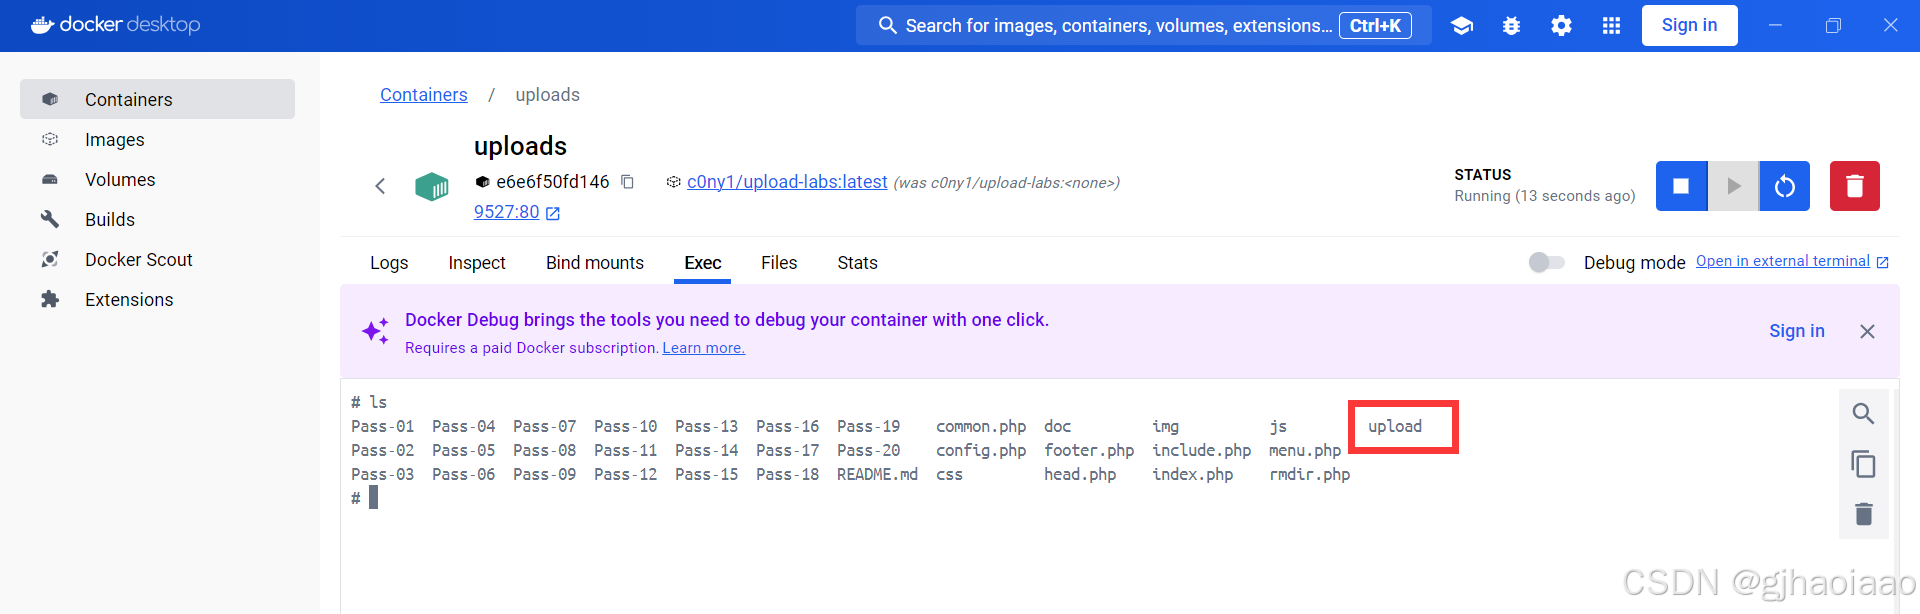Click 'common.php' in the terminal listing

tap(981, 427)
